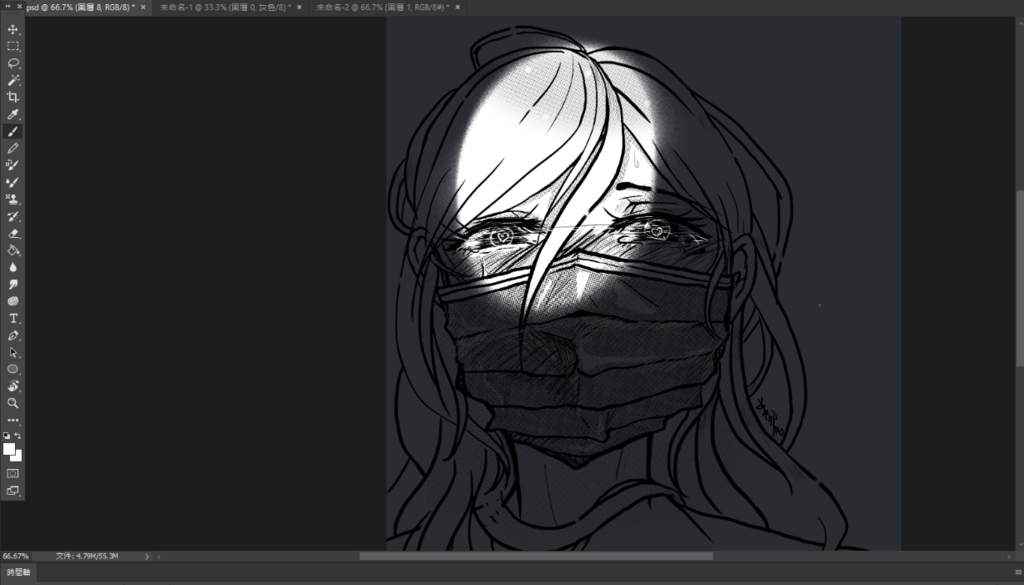Viewport: 1024px width, 585px height.
Task: Select the Rotate View tool
Action: click(12, 387)
